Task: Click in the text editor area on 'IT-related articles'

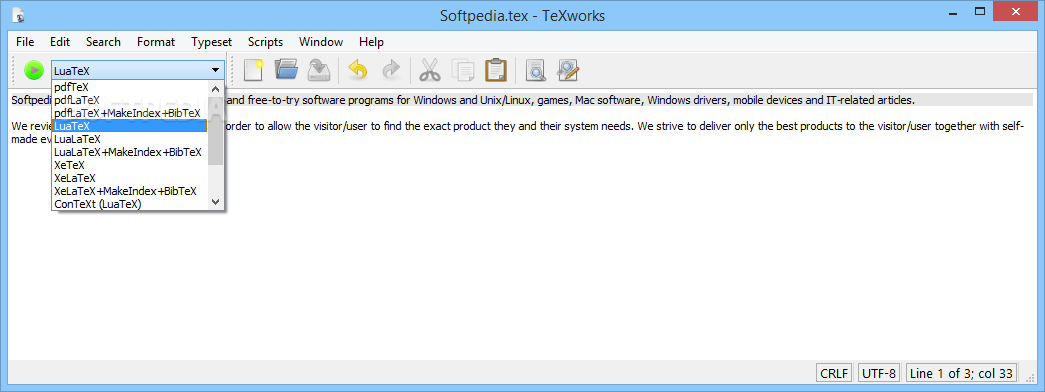Action: [x=870, y=101]
